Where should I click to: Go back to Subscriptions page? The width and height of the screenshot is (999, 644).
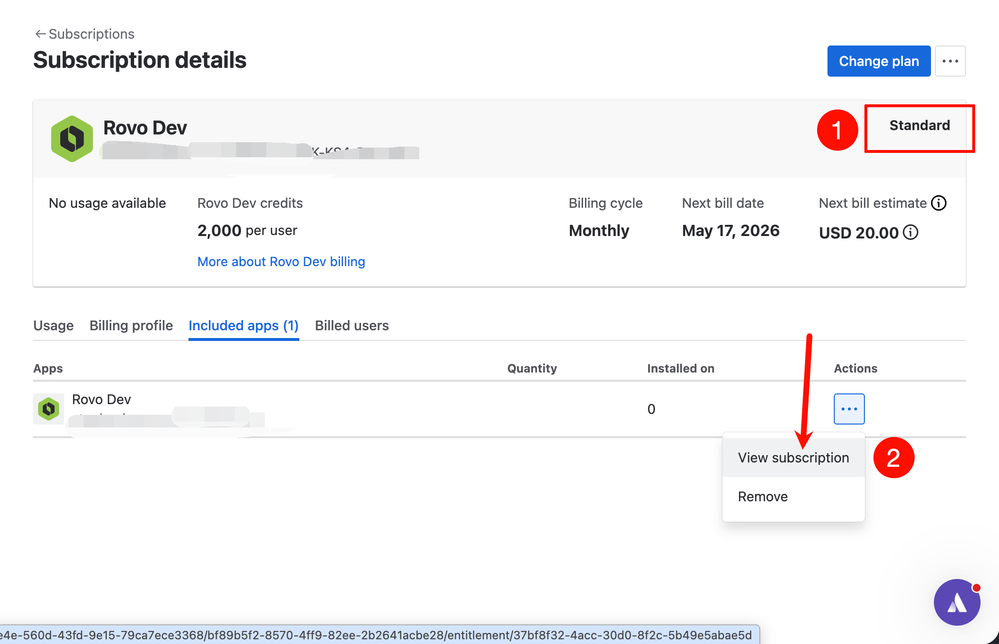pos(84,34)
